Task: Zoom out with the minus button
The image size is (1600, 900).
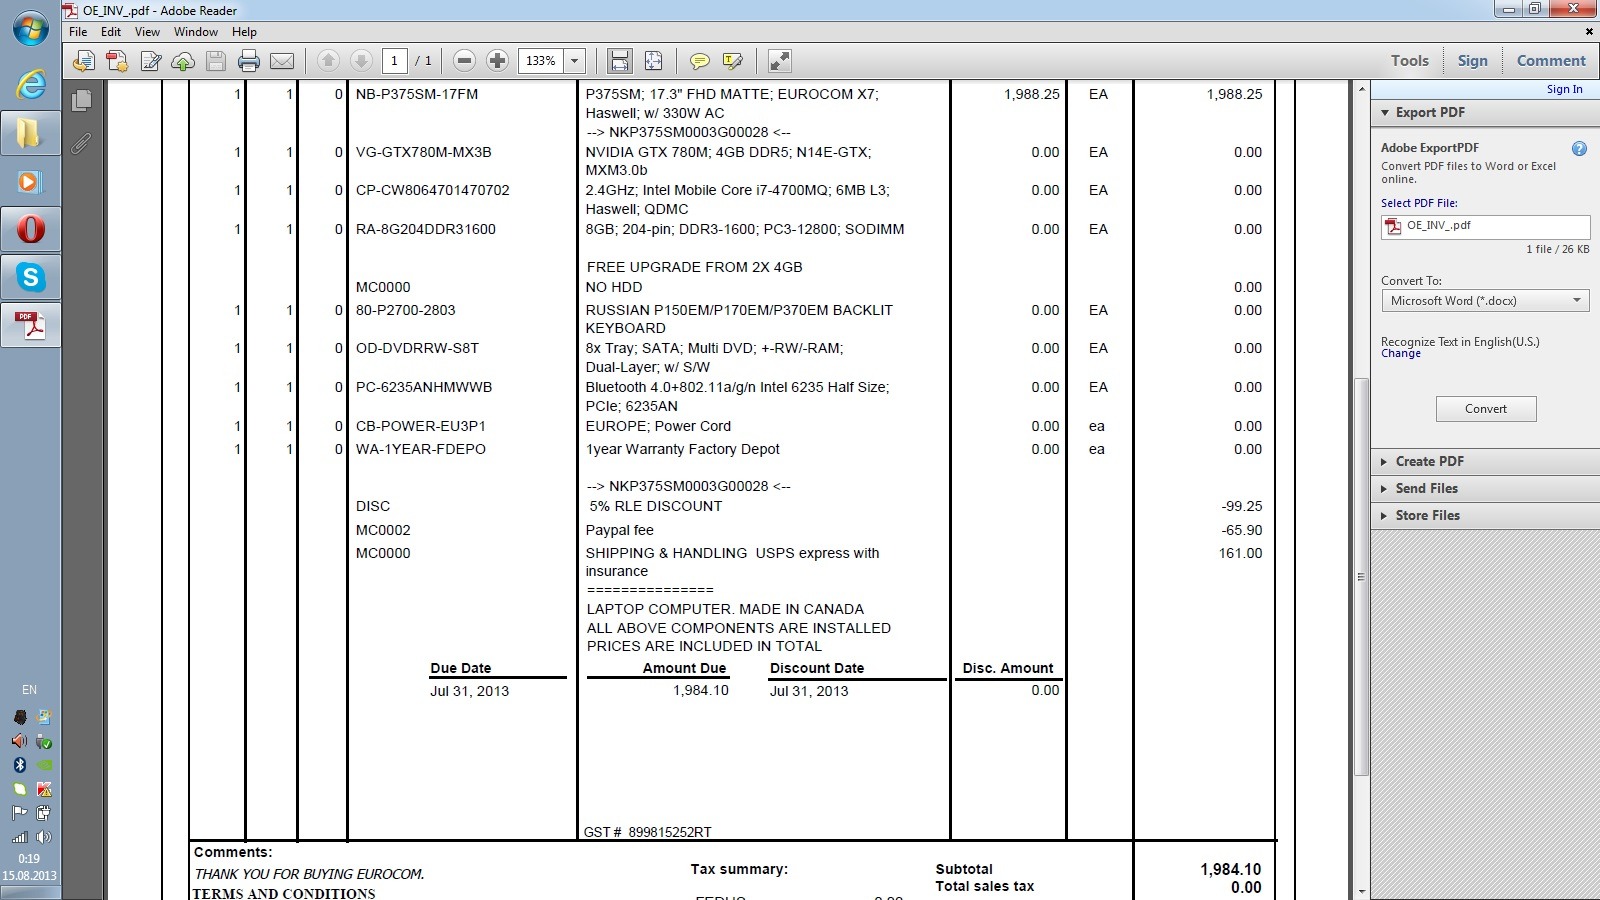Action: point(464,61)
